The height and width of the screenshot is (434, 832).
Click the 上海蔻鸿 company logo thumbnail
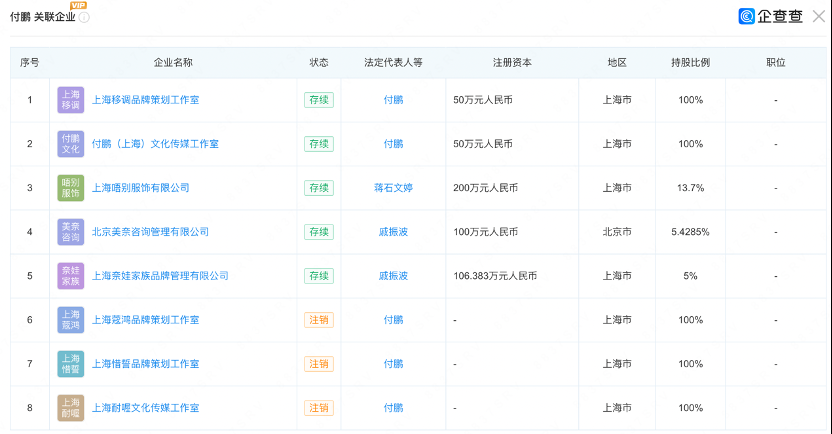coord(71,320)
